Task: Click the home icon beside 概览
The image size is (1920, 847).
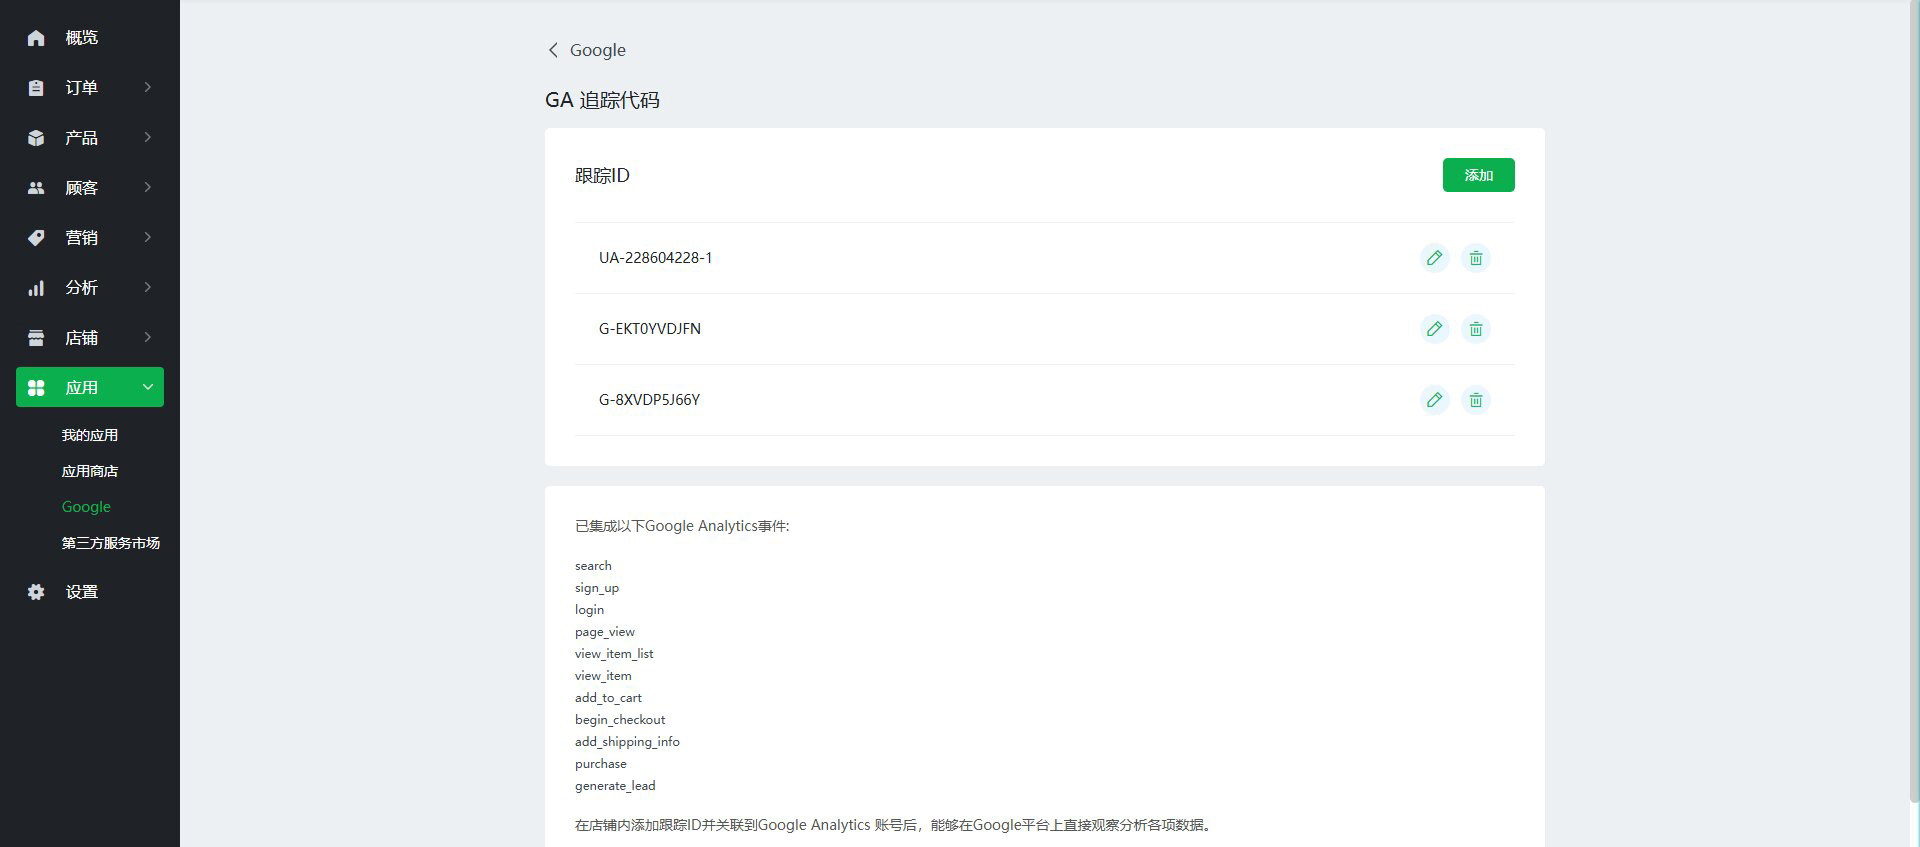Action: (x=36, y=38)
